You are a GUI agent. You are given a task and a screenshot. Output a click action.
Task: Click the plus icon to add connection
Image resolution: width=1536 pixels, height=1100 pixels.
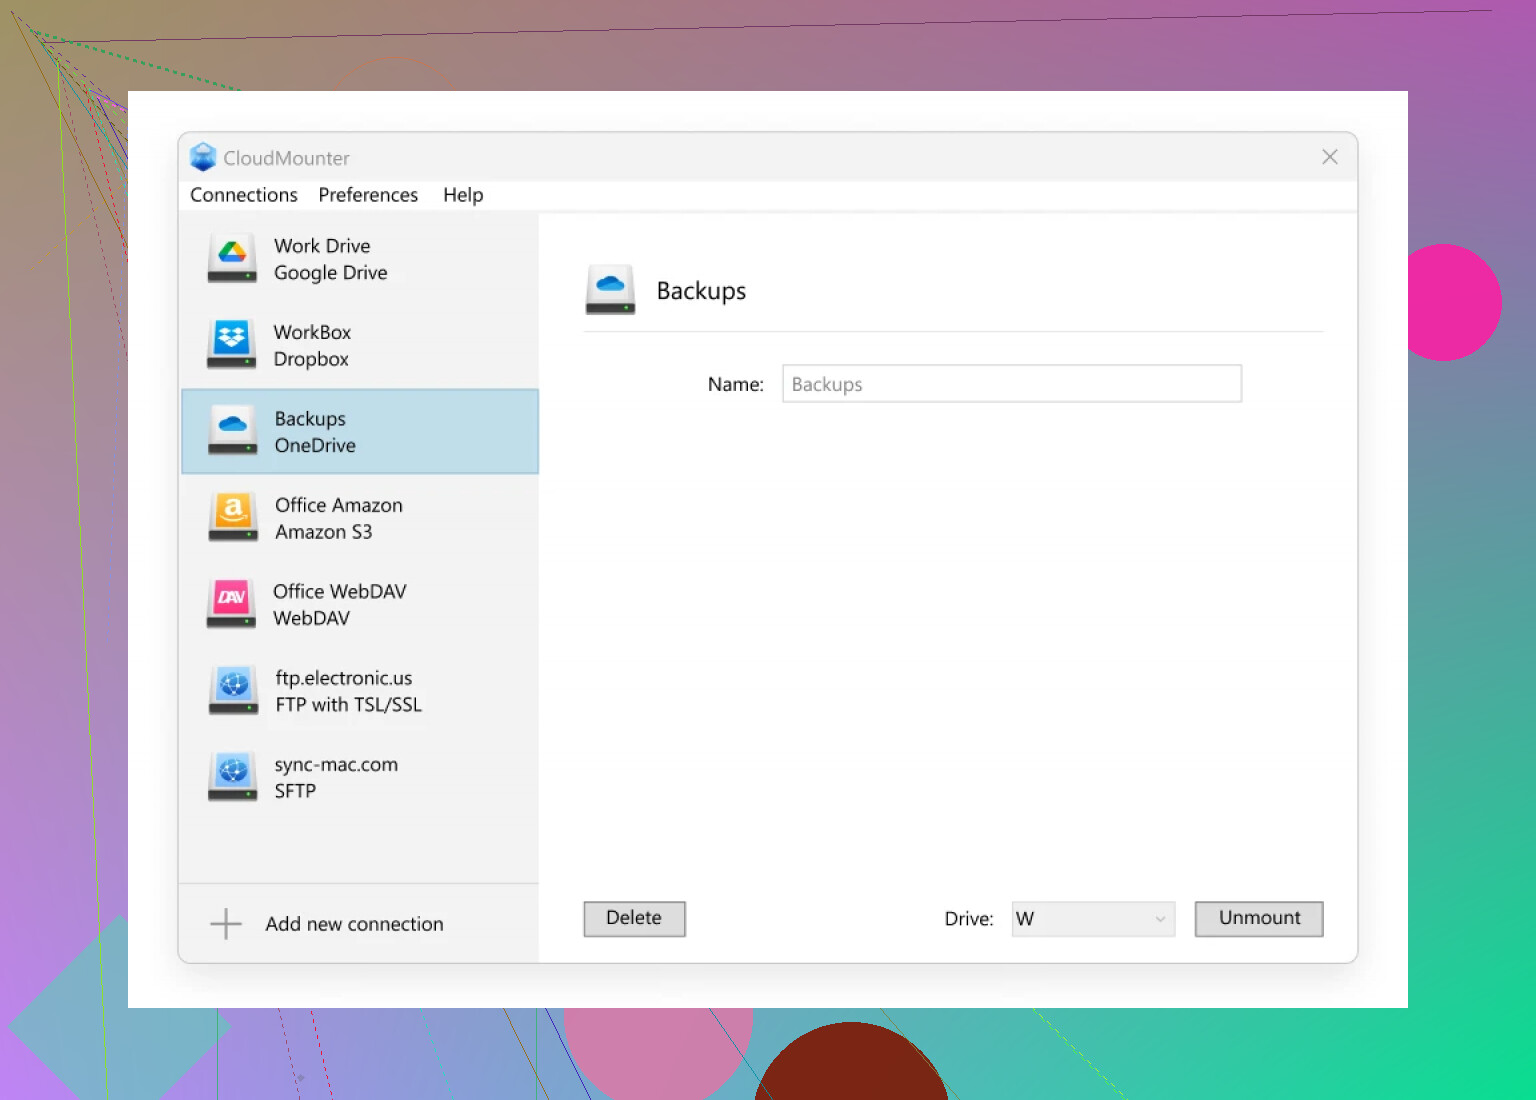226,923
